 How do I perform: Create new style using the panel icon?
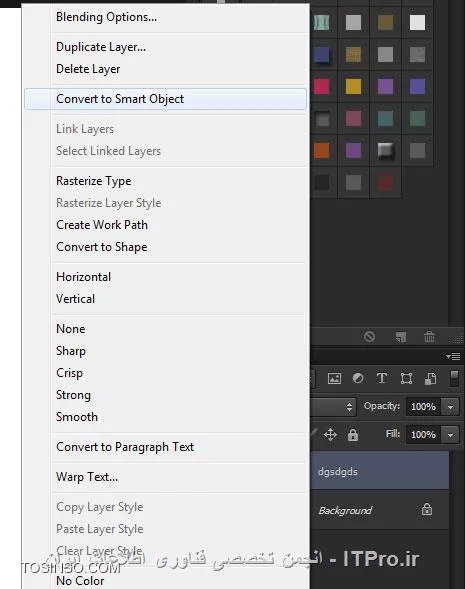tap(401, 337)
